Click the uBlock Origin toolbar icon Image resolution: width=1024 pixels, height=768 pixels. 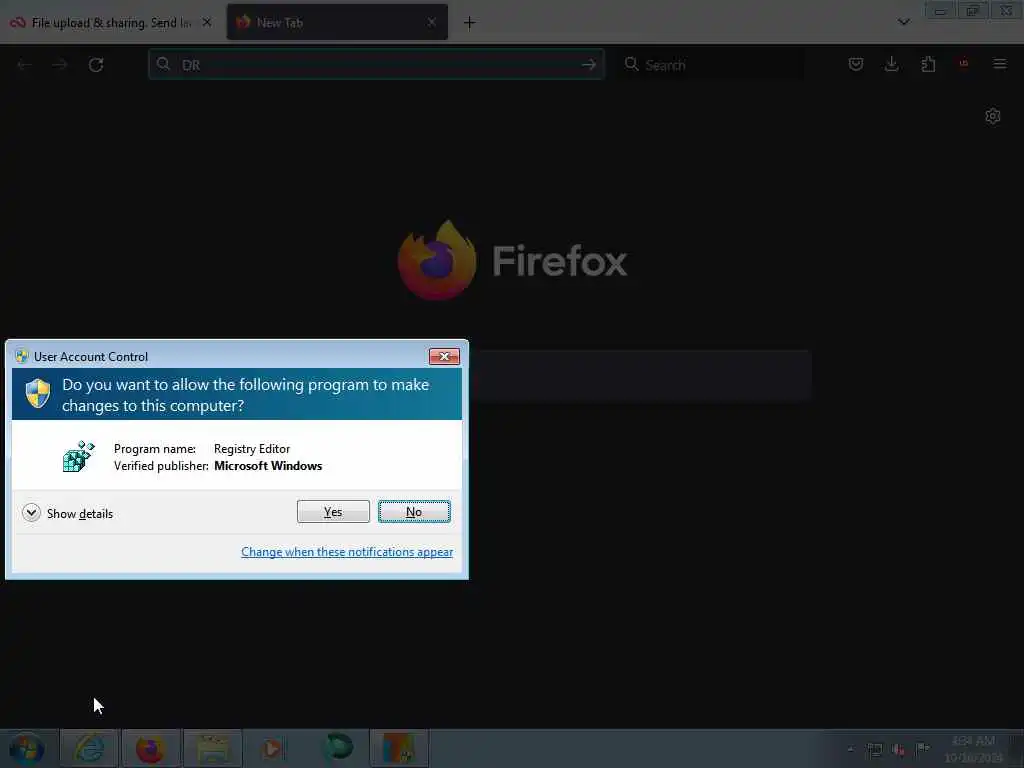click(x=964, y=64)
